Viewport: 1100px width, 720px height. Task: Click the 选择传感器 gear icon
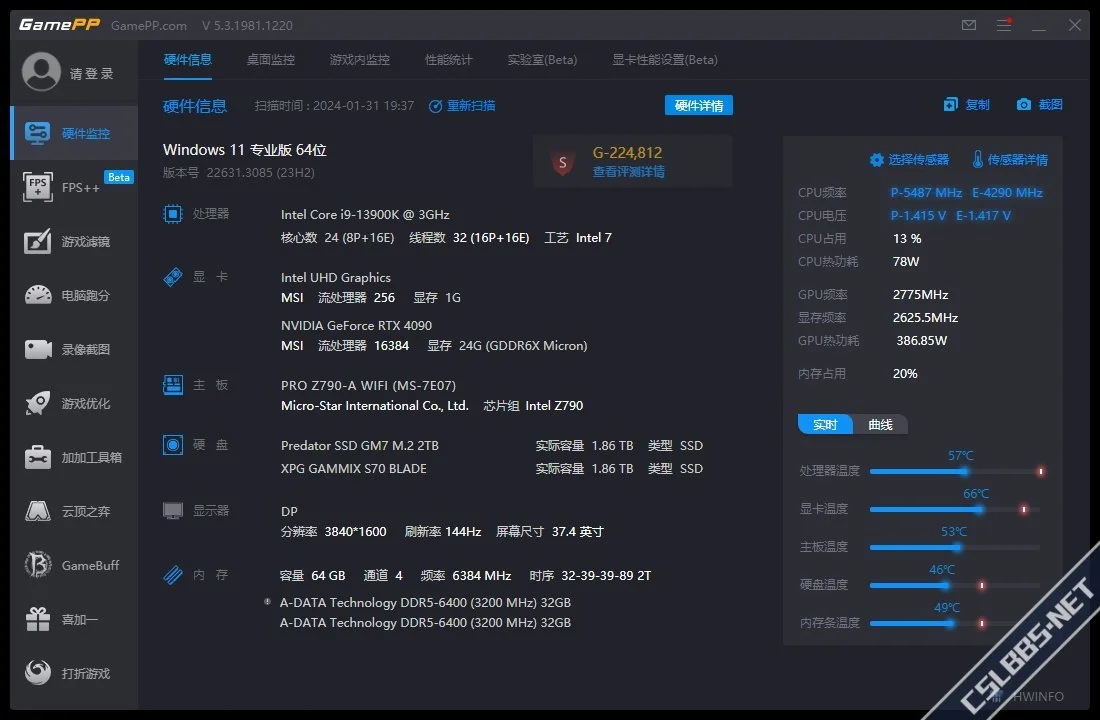click(876, 160)
